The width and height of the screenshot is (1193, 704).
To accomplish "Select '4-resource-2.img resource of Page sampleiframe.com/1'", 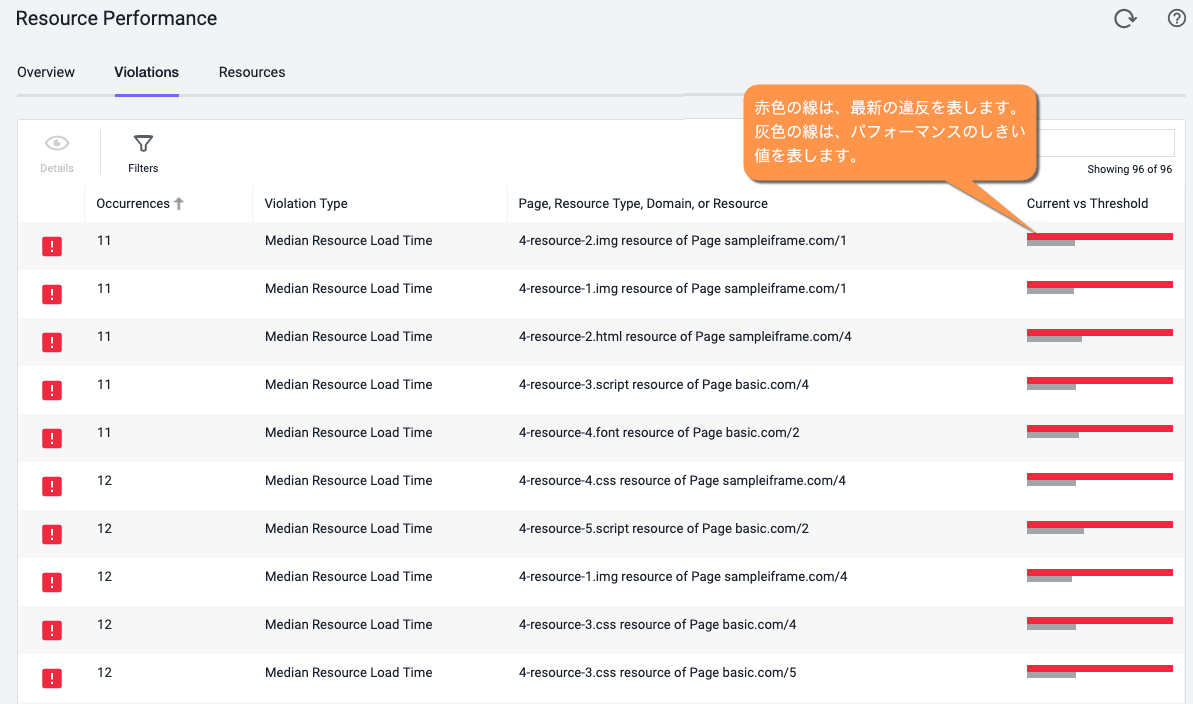I will pos(682,241).
